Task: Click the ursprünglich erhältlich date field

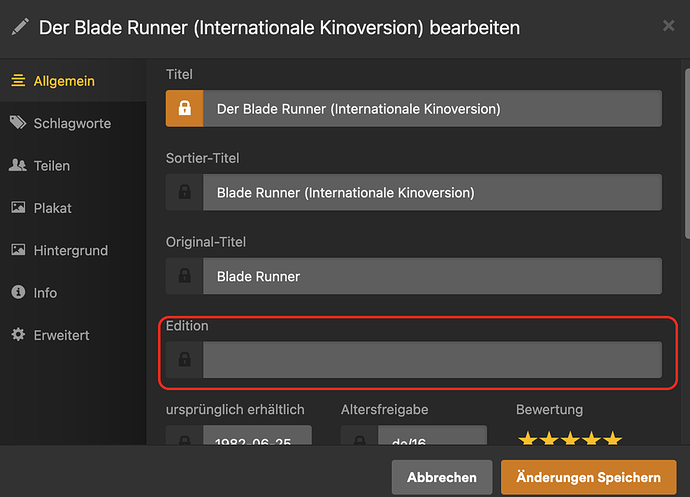Action: click(x=257, y=435)
